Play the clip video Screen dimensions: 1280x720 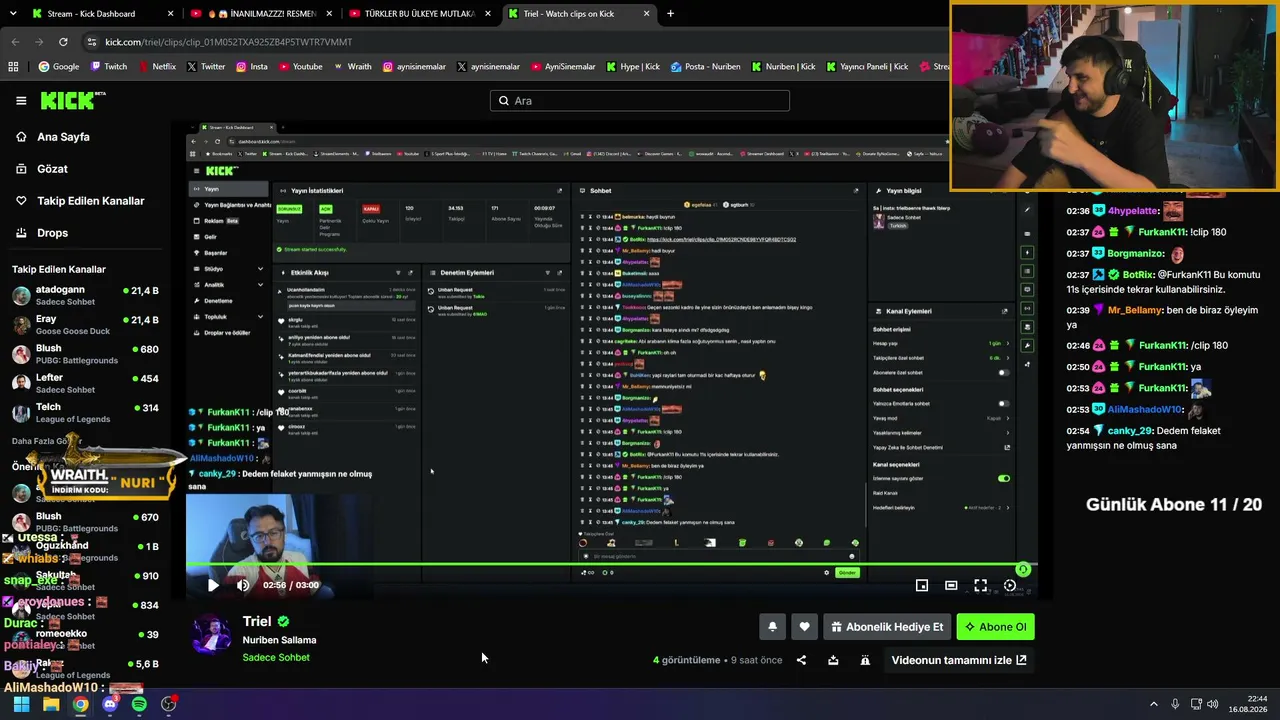(213, 585)
